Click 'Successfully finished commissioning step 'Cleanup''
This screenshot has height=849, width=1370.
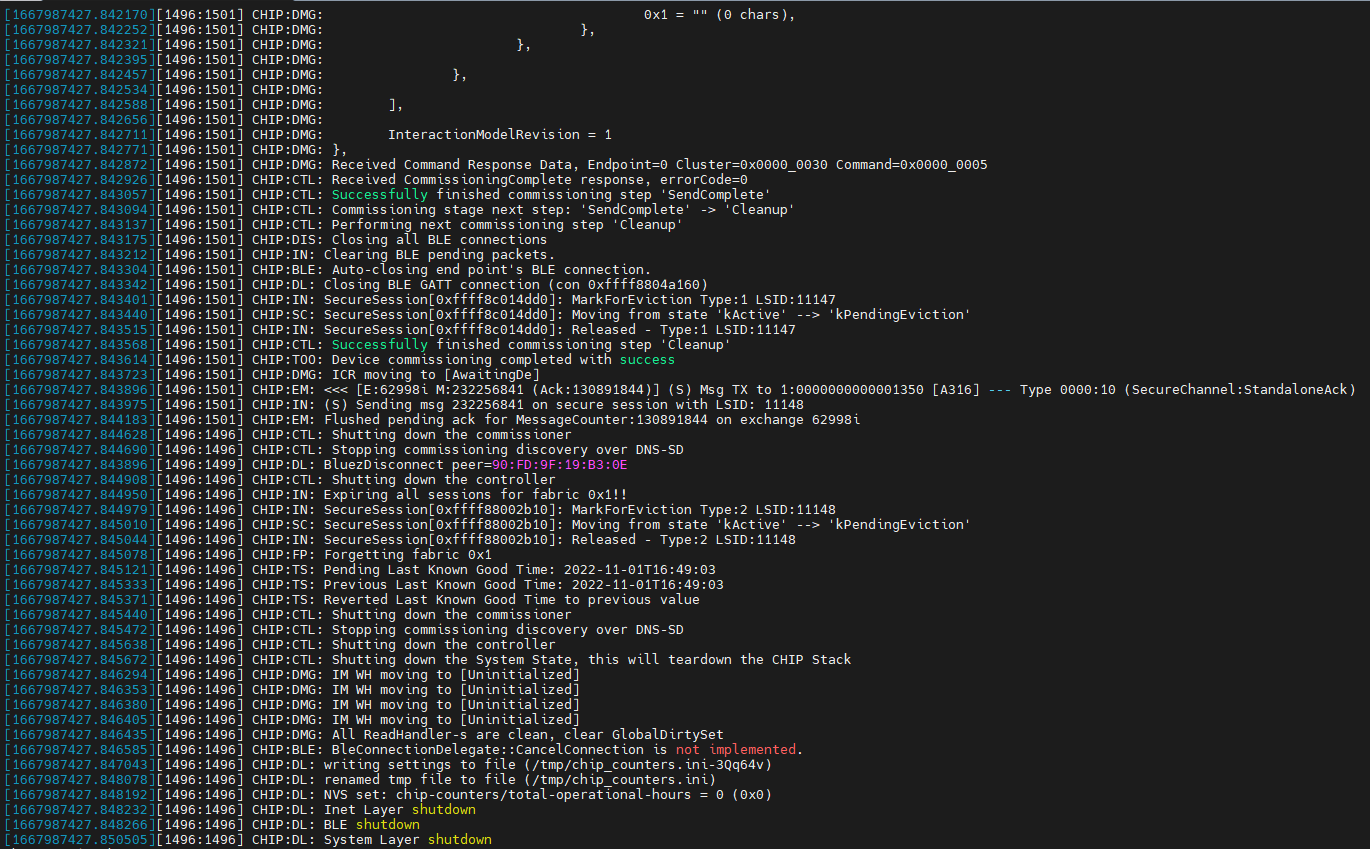pos(531,345)
